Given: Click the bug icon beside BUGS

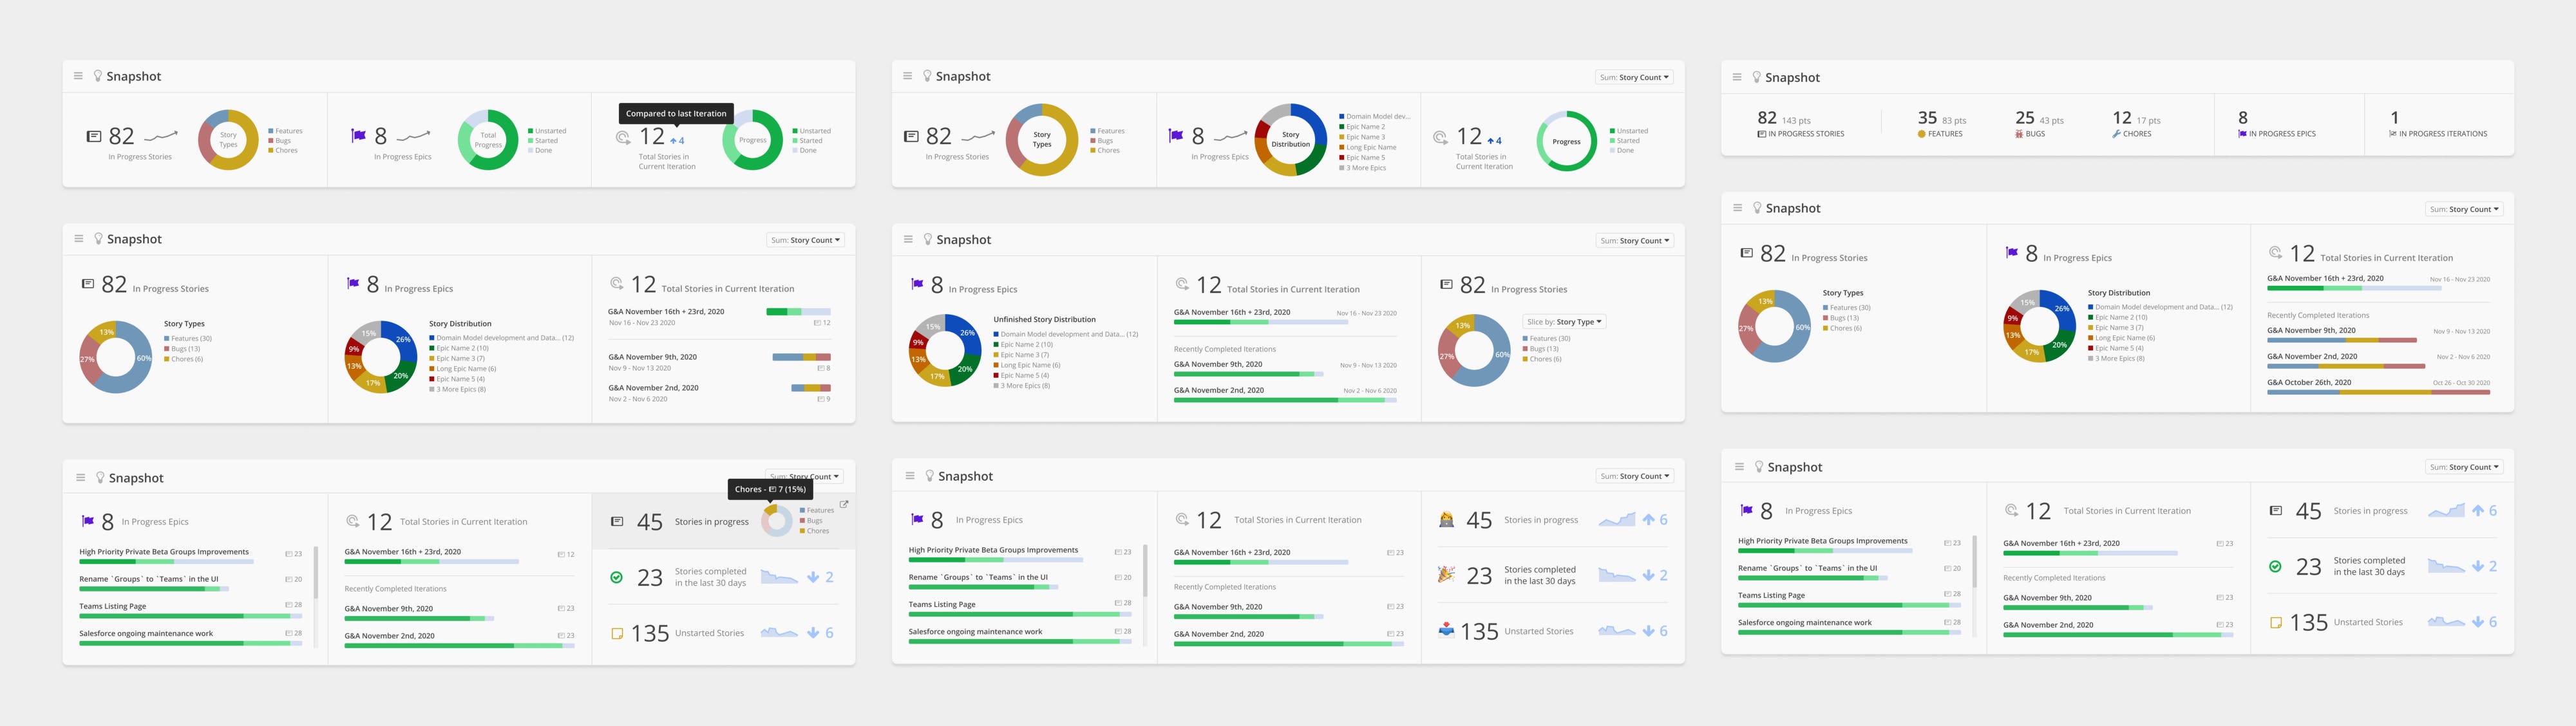Looking at the screenshot, I should point(2019,134).
